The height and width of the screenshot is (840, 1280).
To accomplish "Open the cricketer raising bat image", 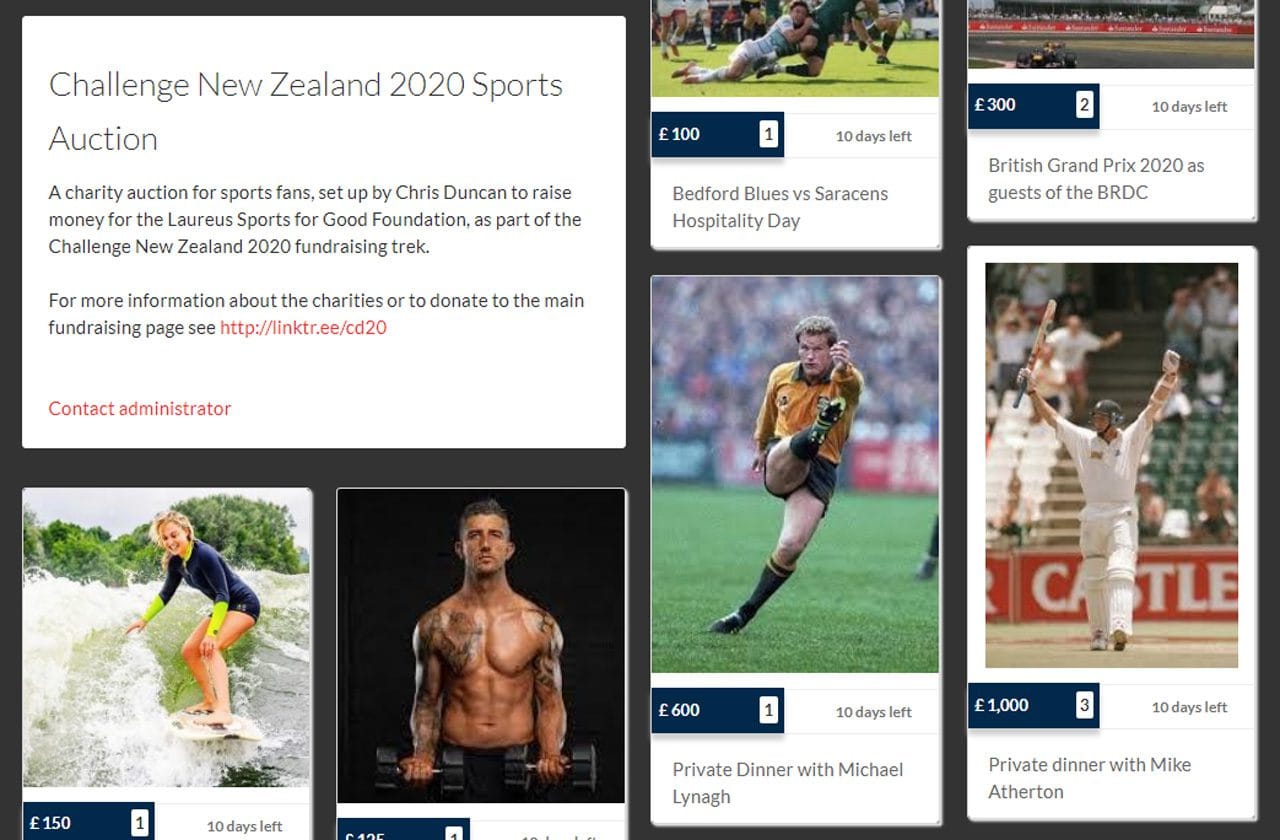I will click(1112, 465).
